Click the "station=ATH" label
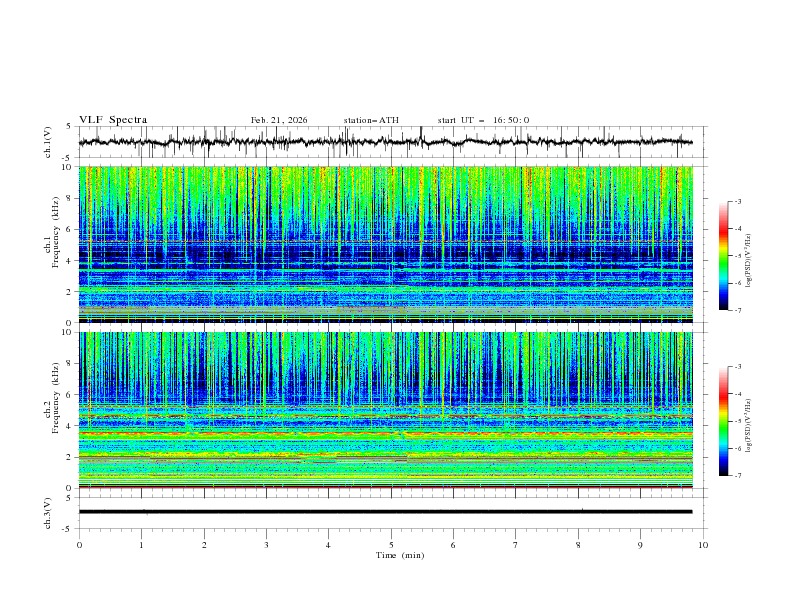 [371, 120]
